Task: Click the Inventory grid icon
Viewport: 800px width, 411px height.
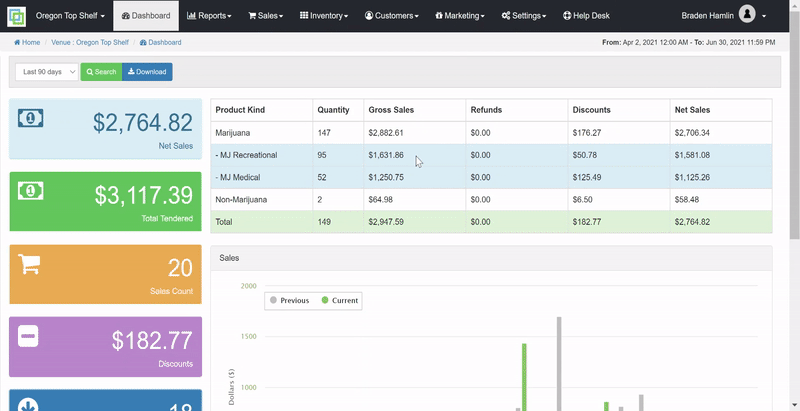Action: coord(304,16)
